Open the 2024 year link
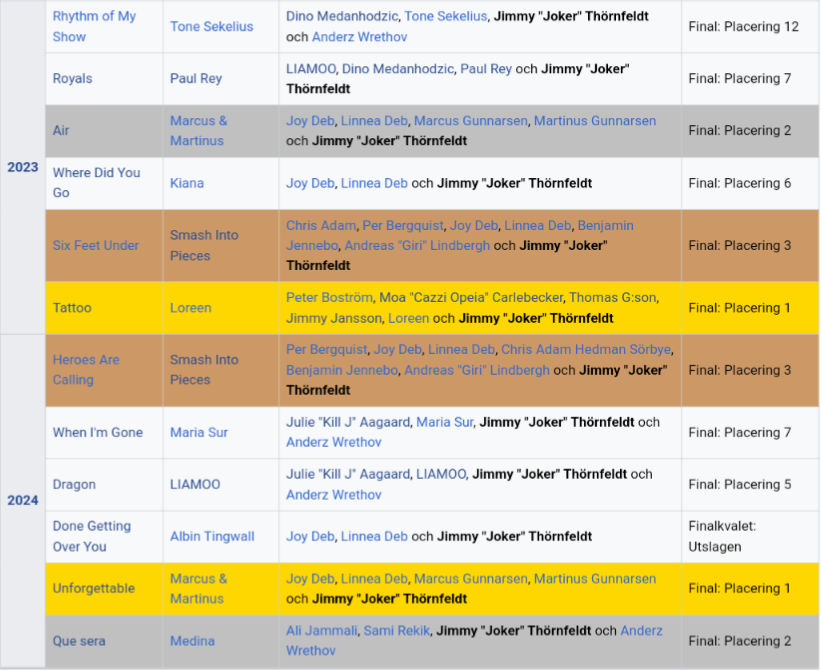 tap(23, 500)
